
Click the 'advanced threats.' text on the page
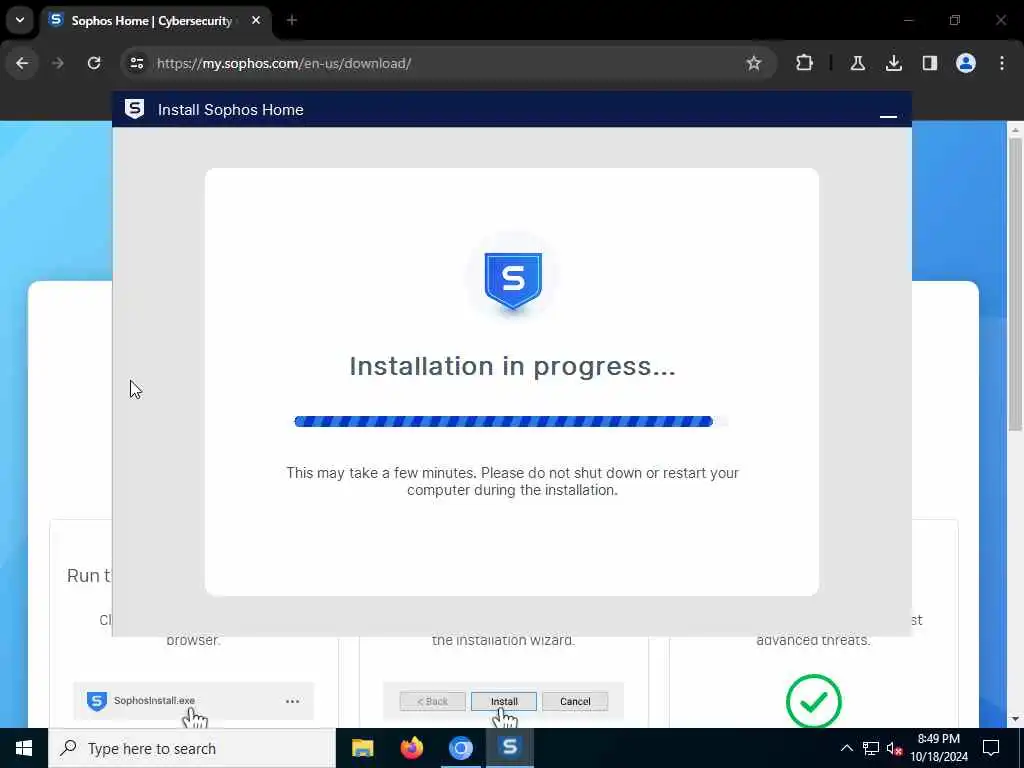pyautogui.click(x=813, y=641)
